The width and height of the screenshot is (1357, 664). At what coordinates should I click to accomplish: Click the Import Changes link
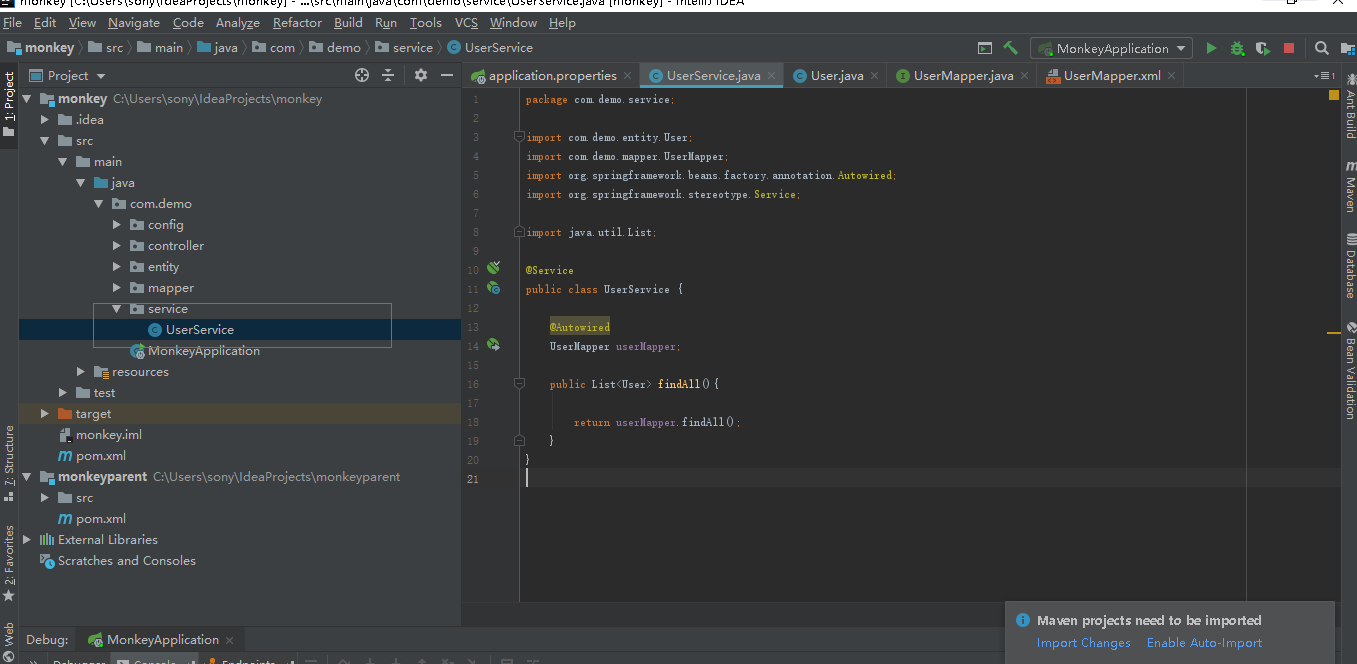pos(1083,643)
